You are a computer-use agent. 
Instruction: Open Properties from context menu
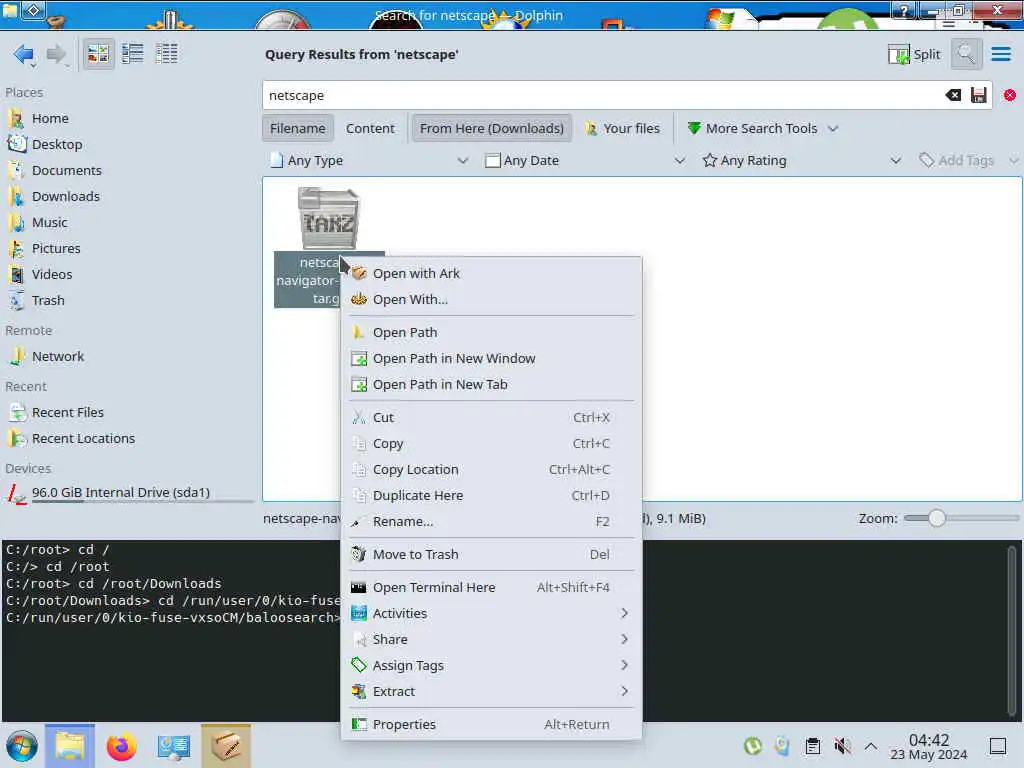coord(491,724)
